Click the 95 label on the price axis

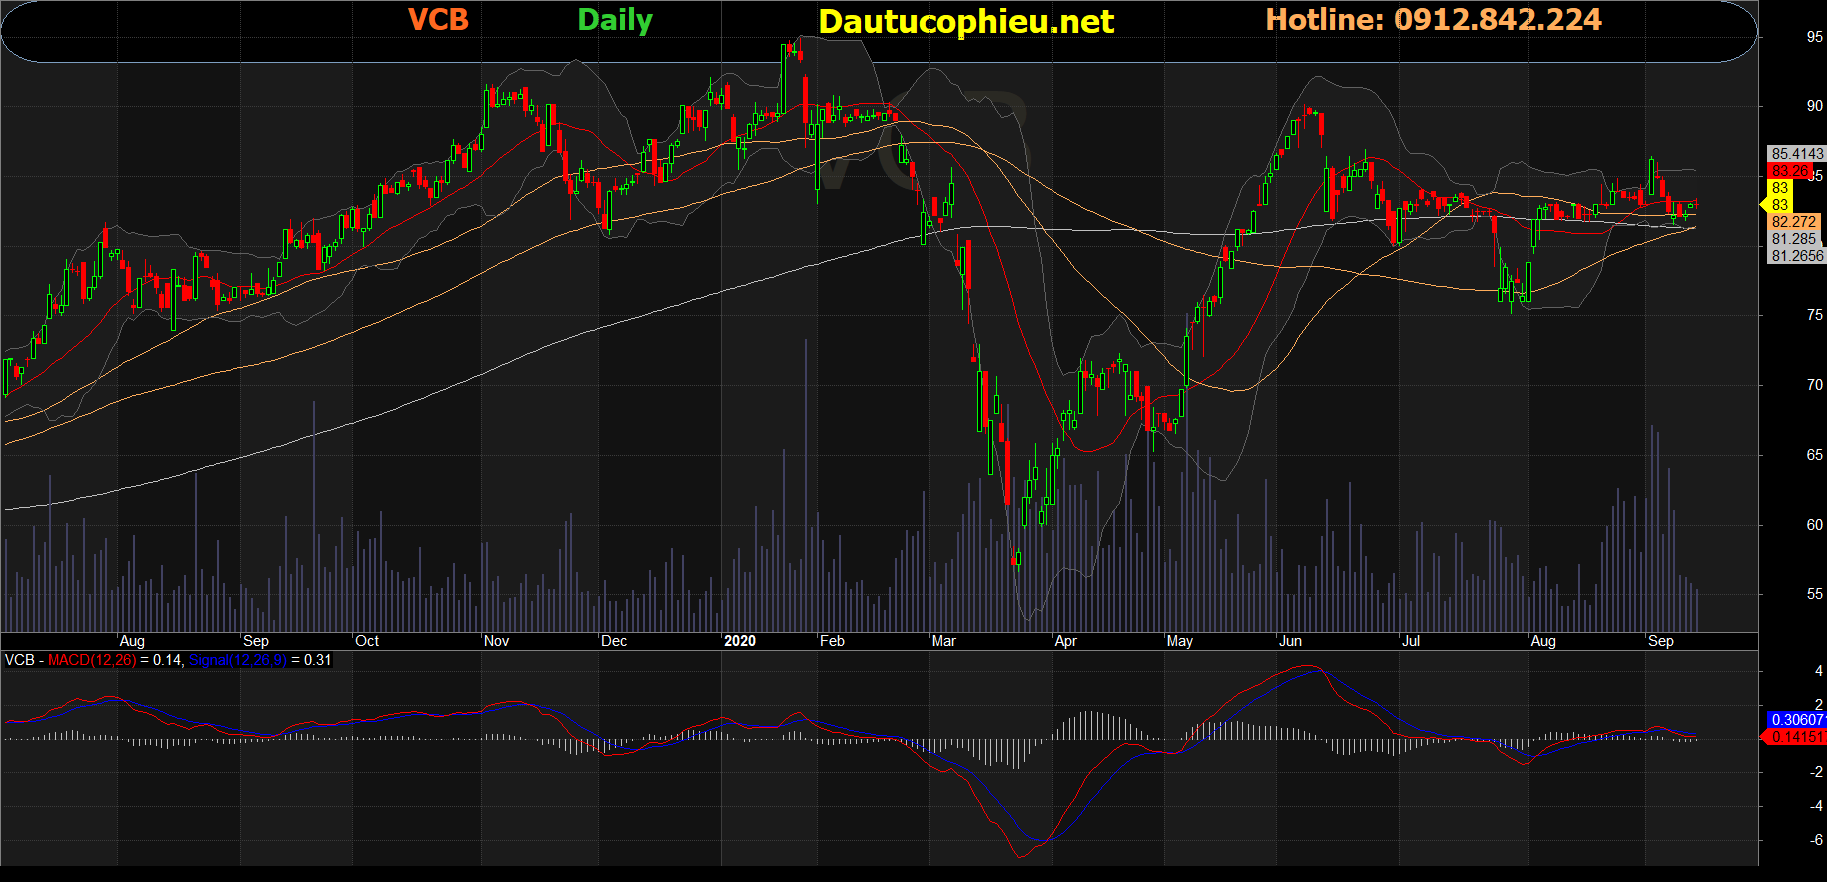[x=1814, y=37]
